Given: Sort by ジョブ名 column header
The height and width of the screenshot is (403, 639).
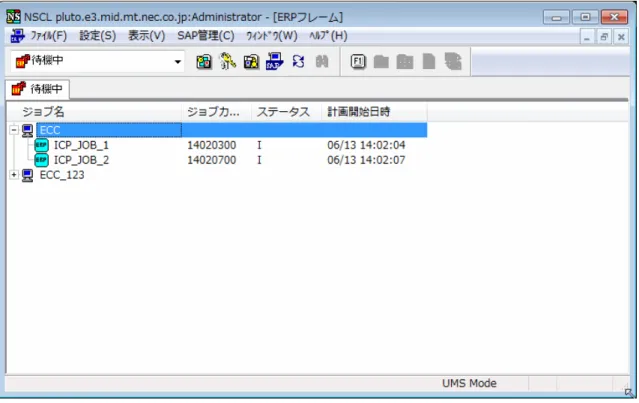Looking at the screenshot, I should pyautogui.click(x=95, y=112).
